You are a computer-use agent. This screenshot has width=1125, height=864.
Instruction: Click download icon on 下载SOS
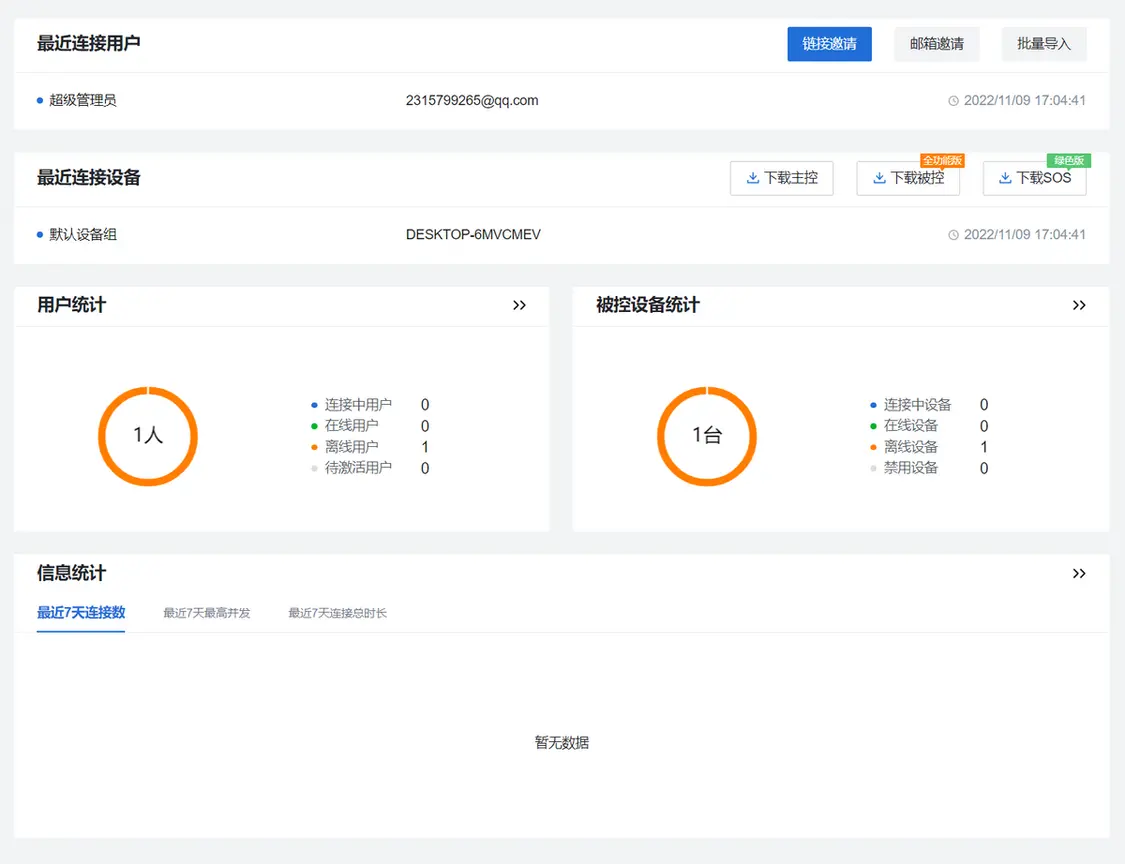(x=1005, y=178)
